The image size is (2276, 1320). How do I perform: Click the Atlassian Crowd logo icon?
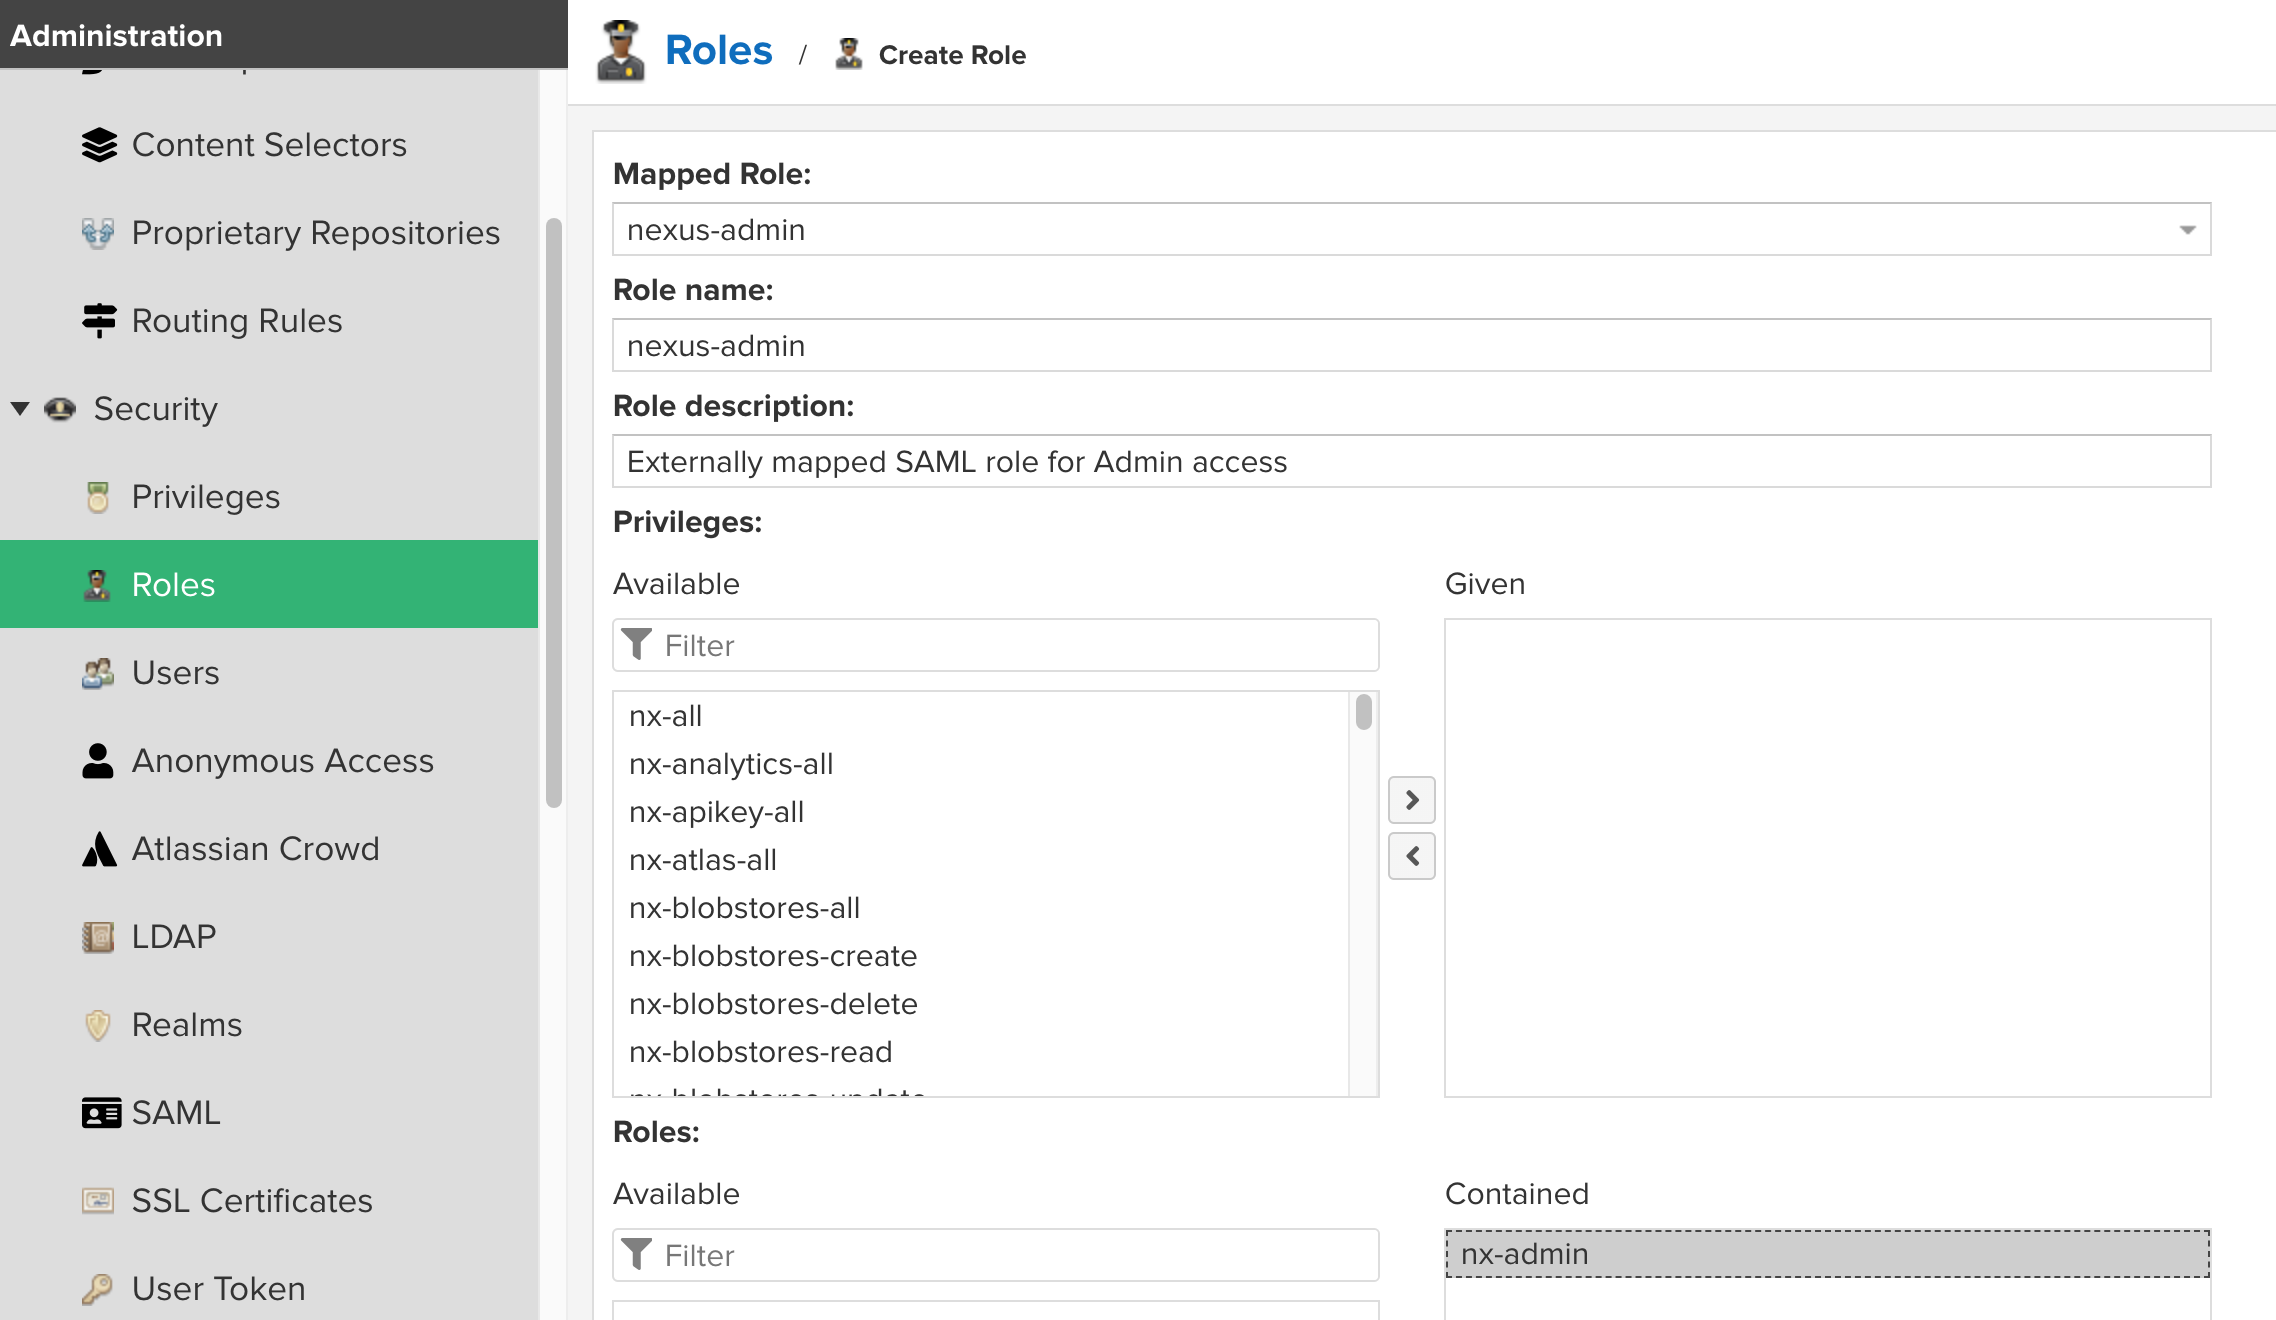pyautogui.click(x=98, y=849)
